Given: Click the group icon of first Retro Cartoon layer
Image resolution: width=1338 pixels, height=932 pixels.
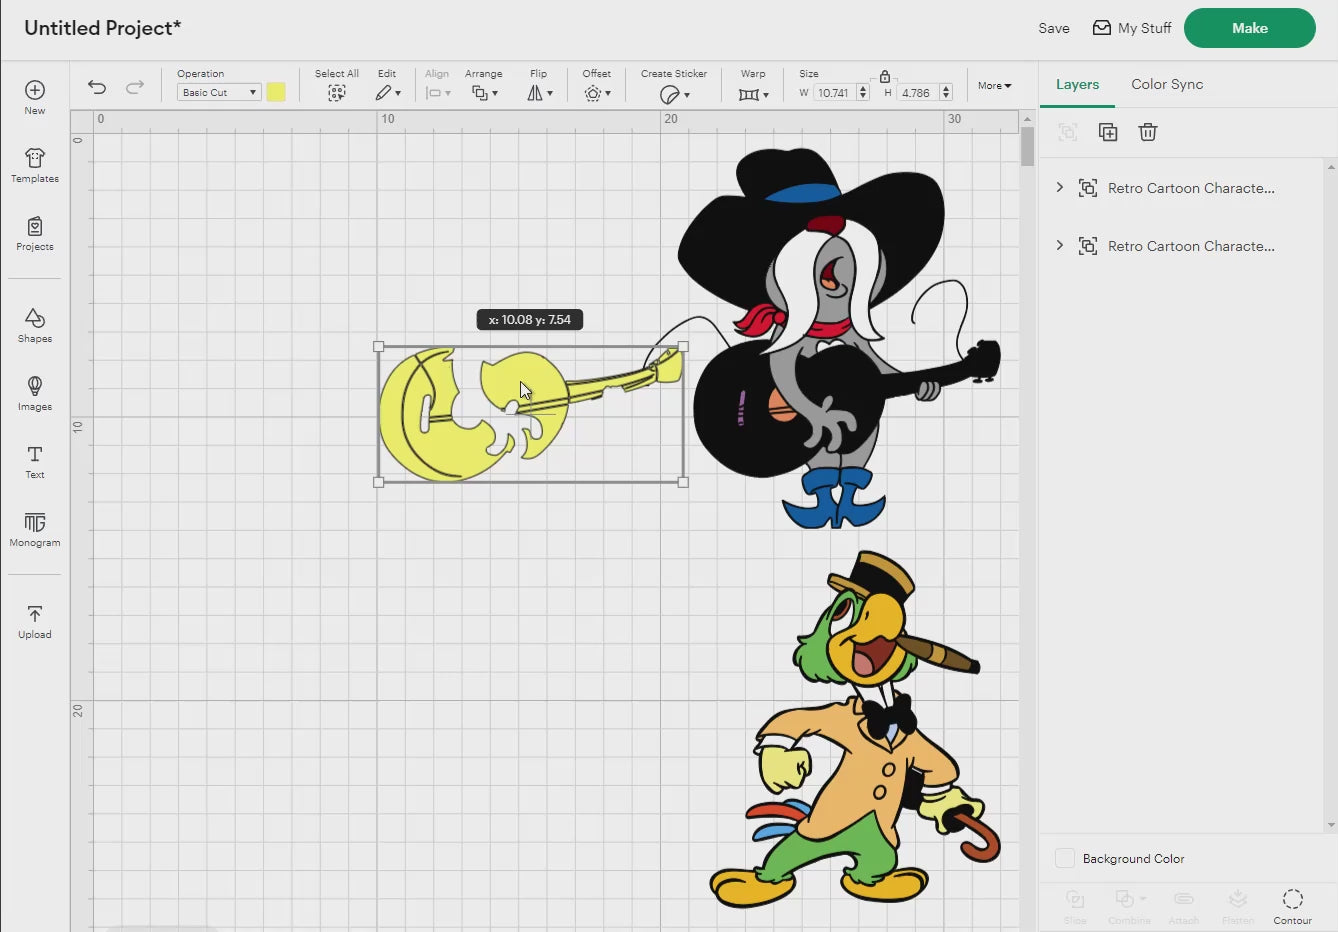Looking at the screenshot, I should [1088, 188].
